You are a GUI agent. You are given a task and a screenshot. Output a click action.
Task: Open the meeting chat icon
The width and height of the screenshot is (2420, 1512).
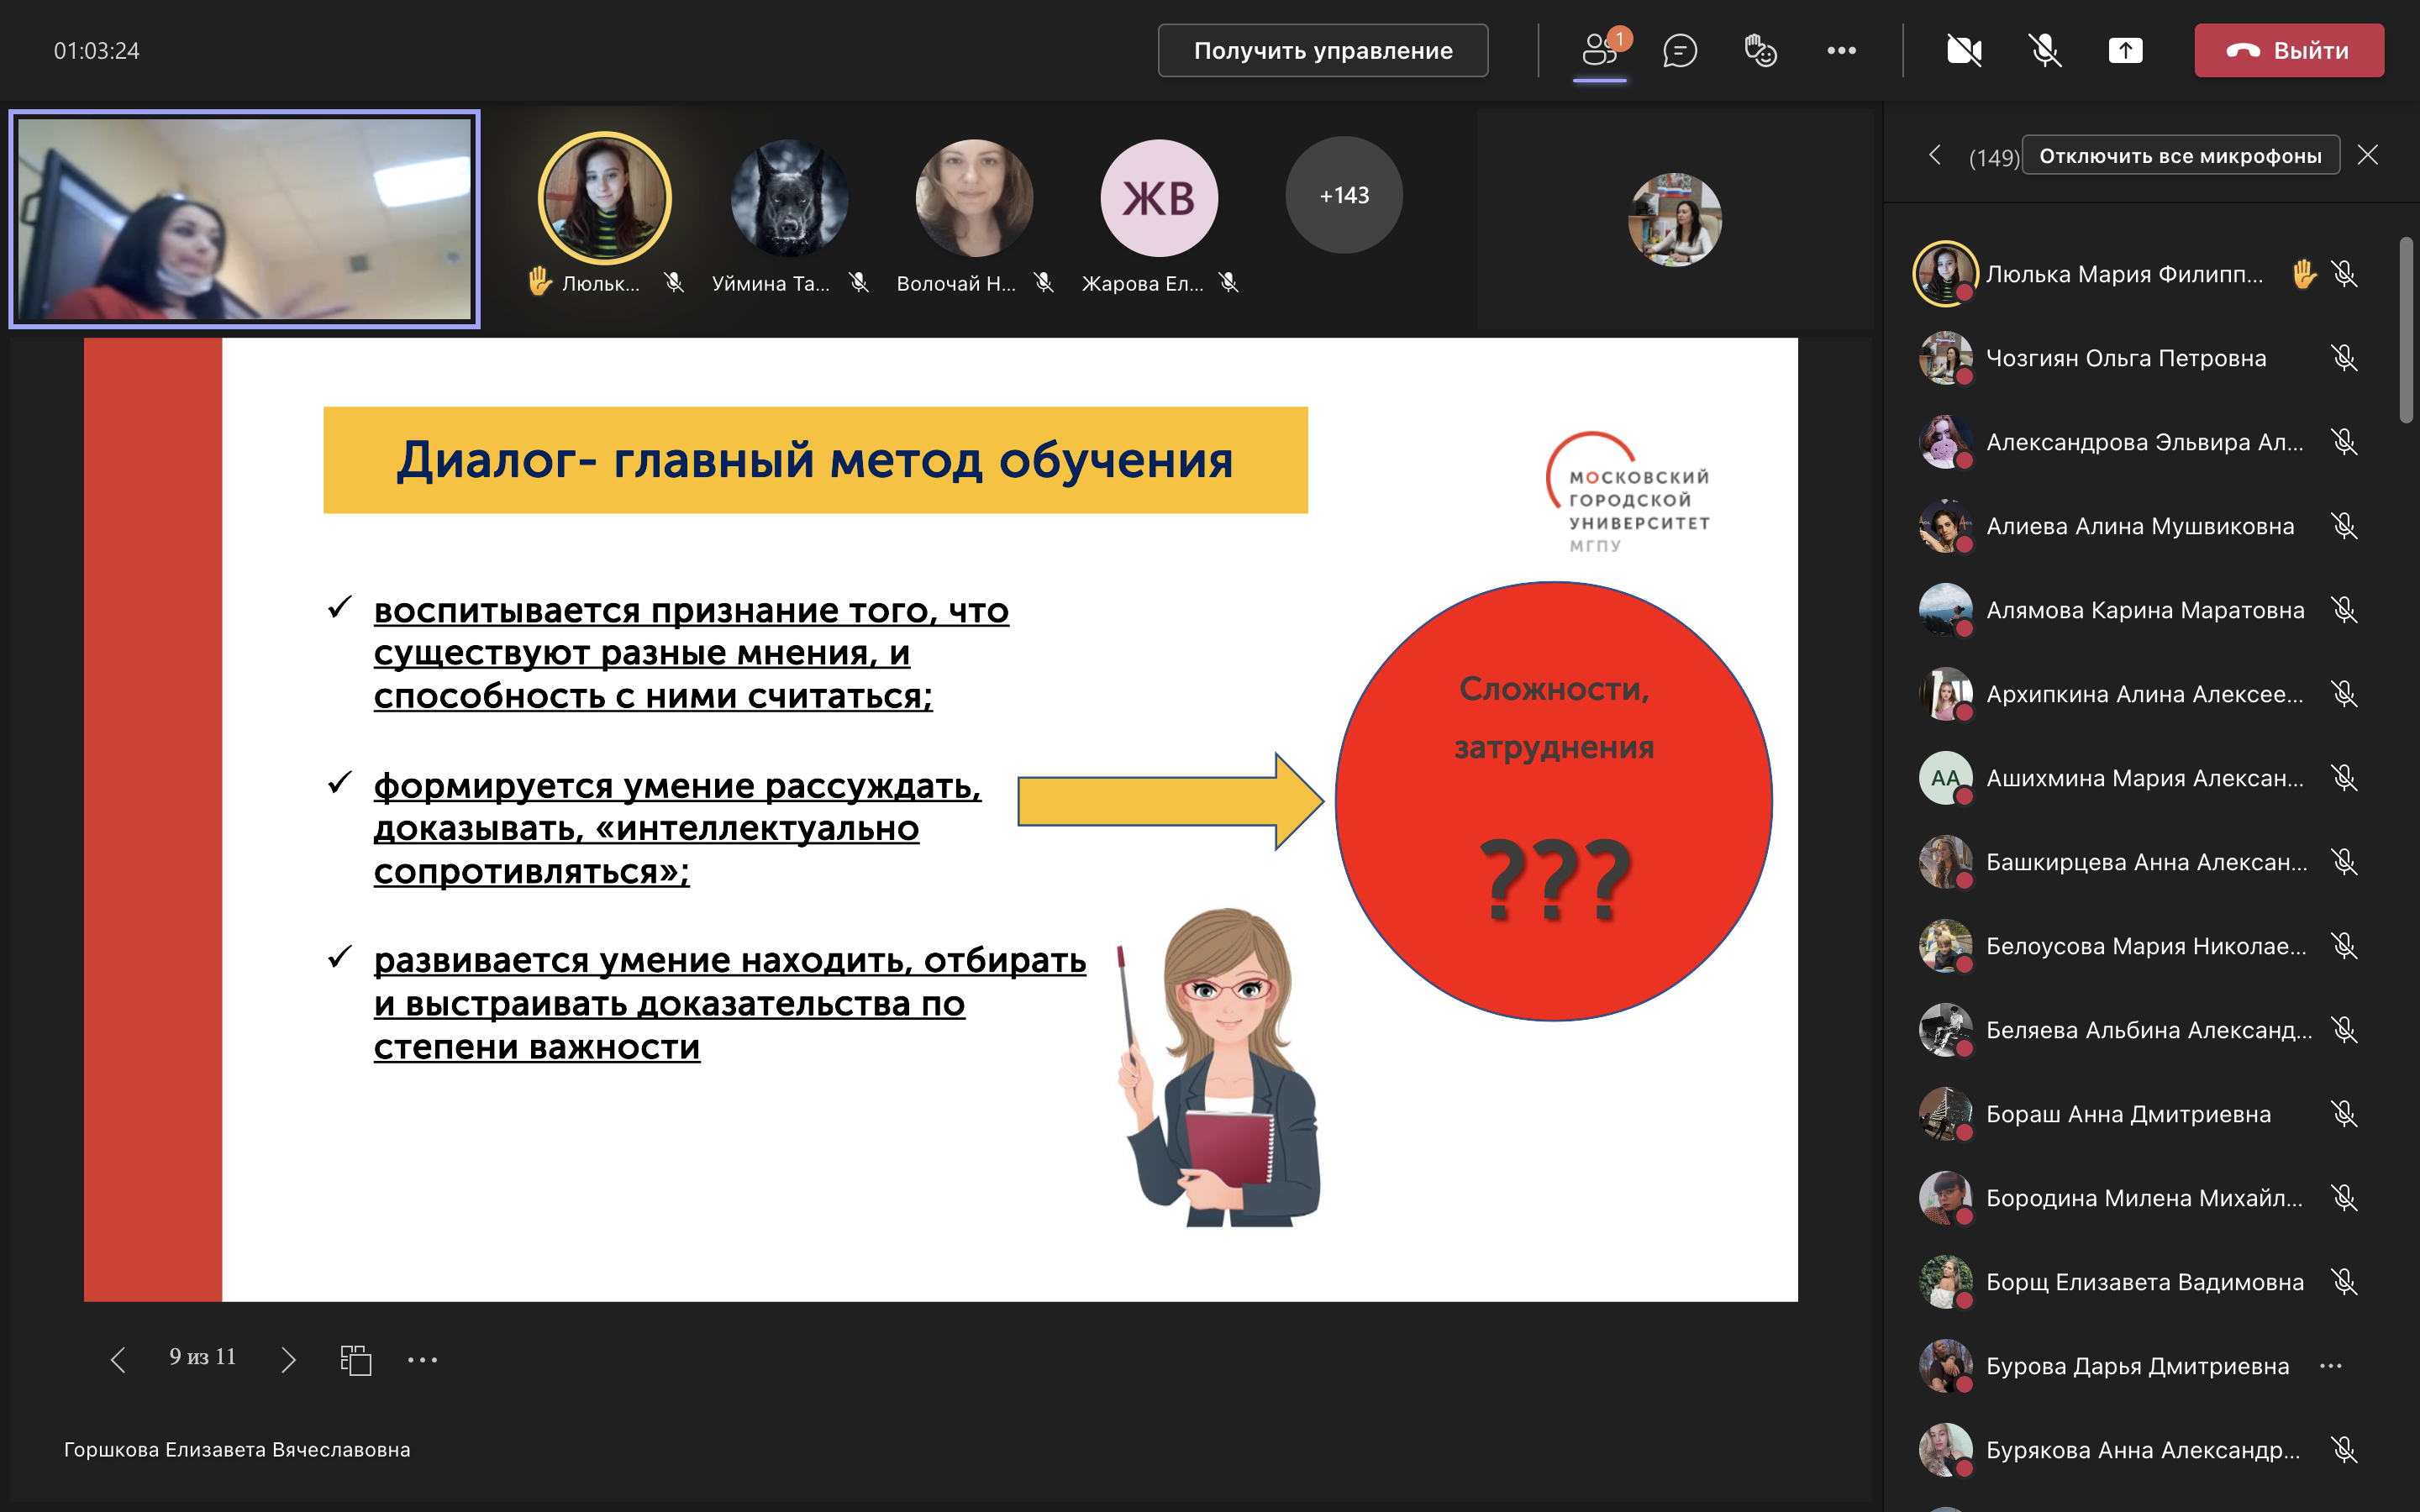[1679, 50]
